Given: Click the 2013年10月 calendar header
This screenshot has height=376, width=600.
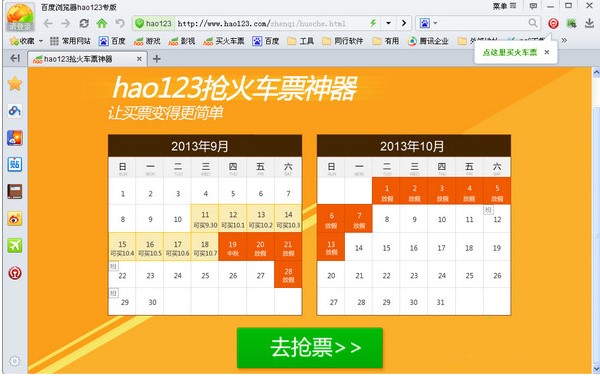Looking at the screenshot, I should click(x=414, y=146).
